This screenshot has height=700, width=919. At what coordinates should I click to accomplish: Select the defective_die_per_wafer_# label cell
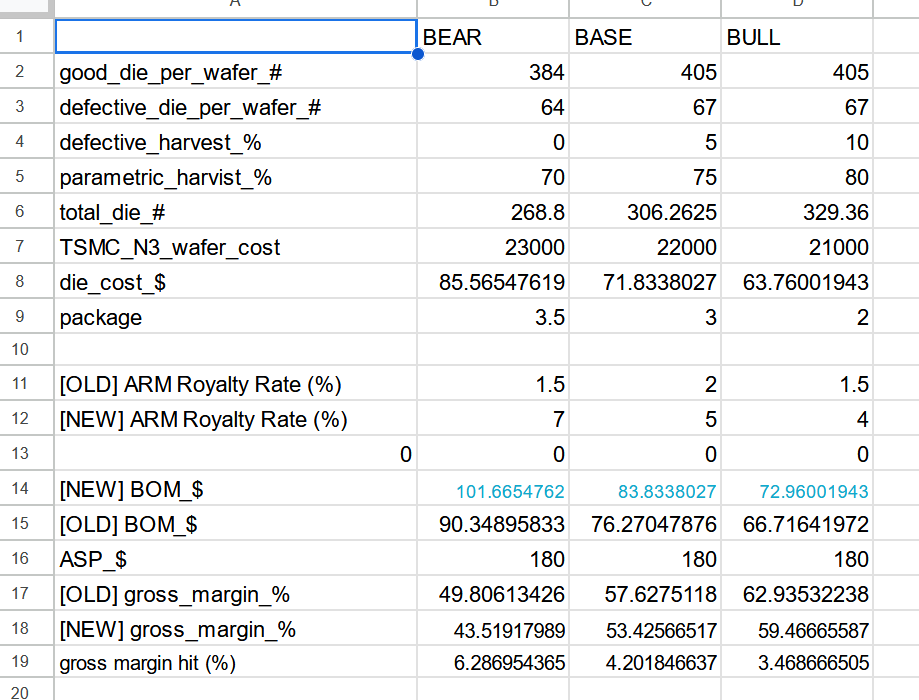(x=236, y=107)
